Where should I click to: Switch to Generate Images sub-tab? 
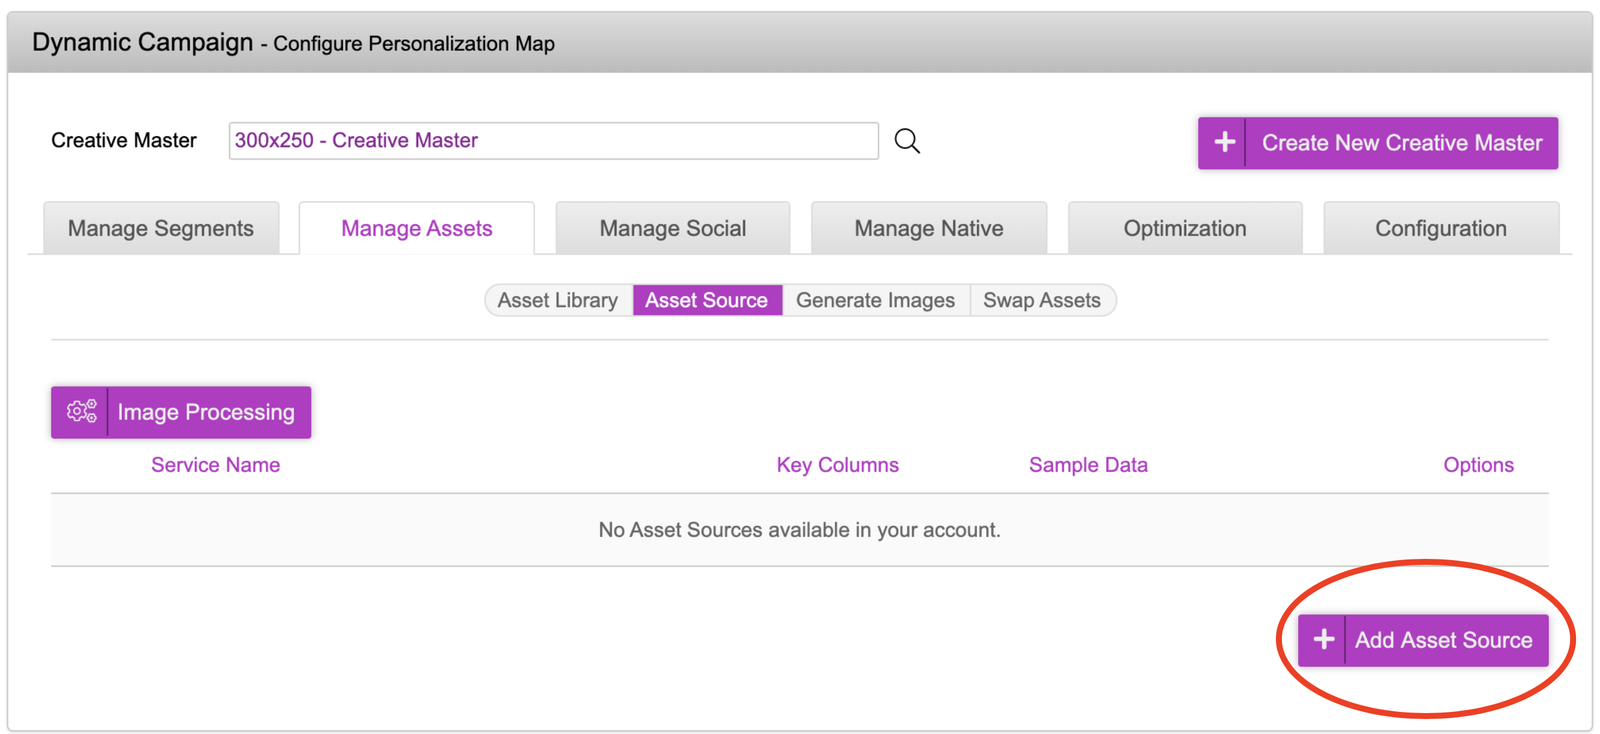click(x=875, y=300)
